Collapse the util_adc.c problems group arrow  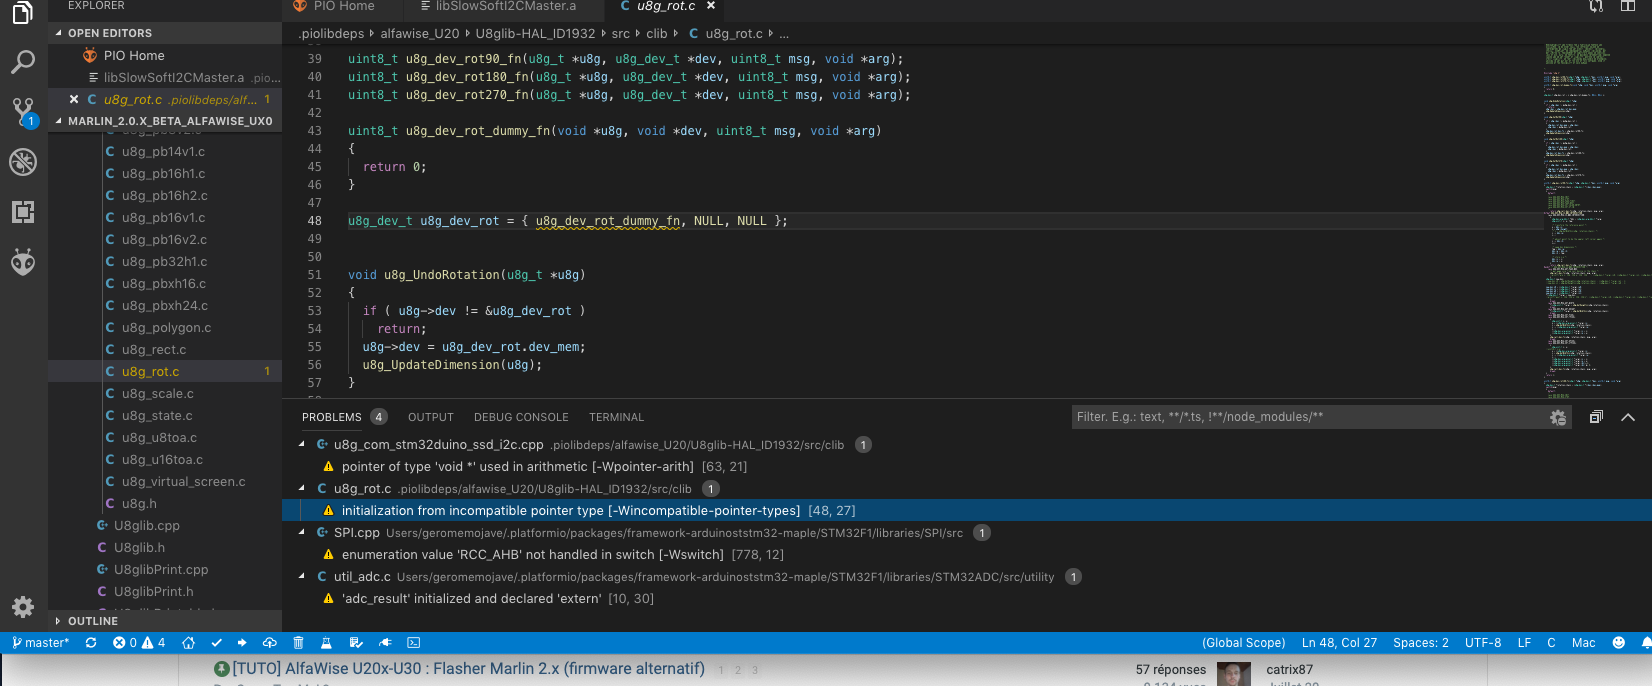pos(302,577)
